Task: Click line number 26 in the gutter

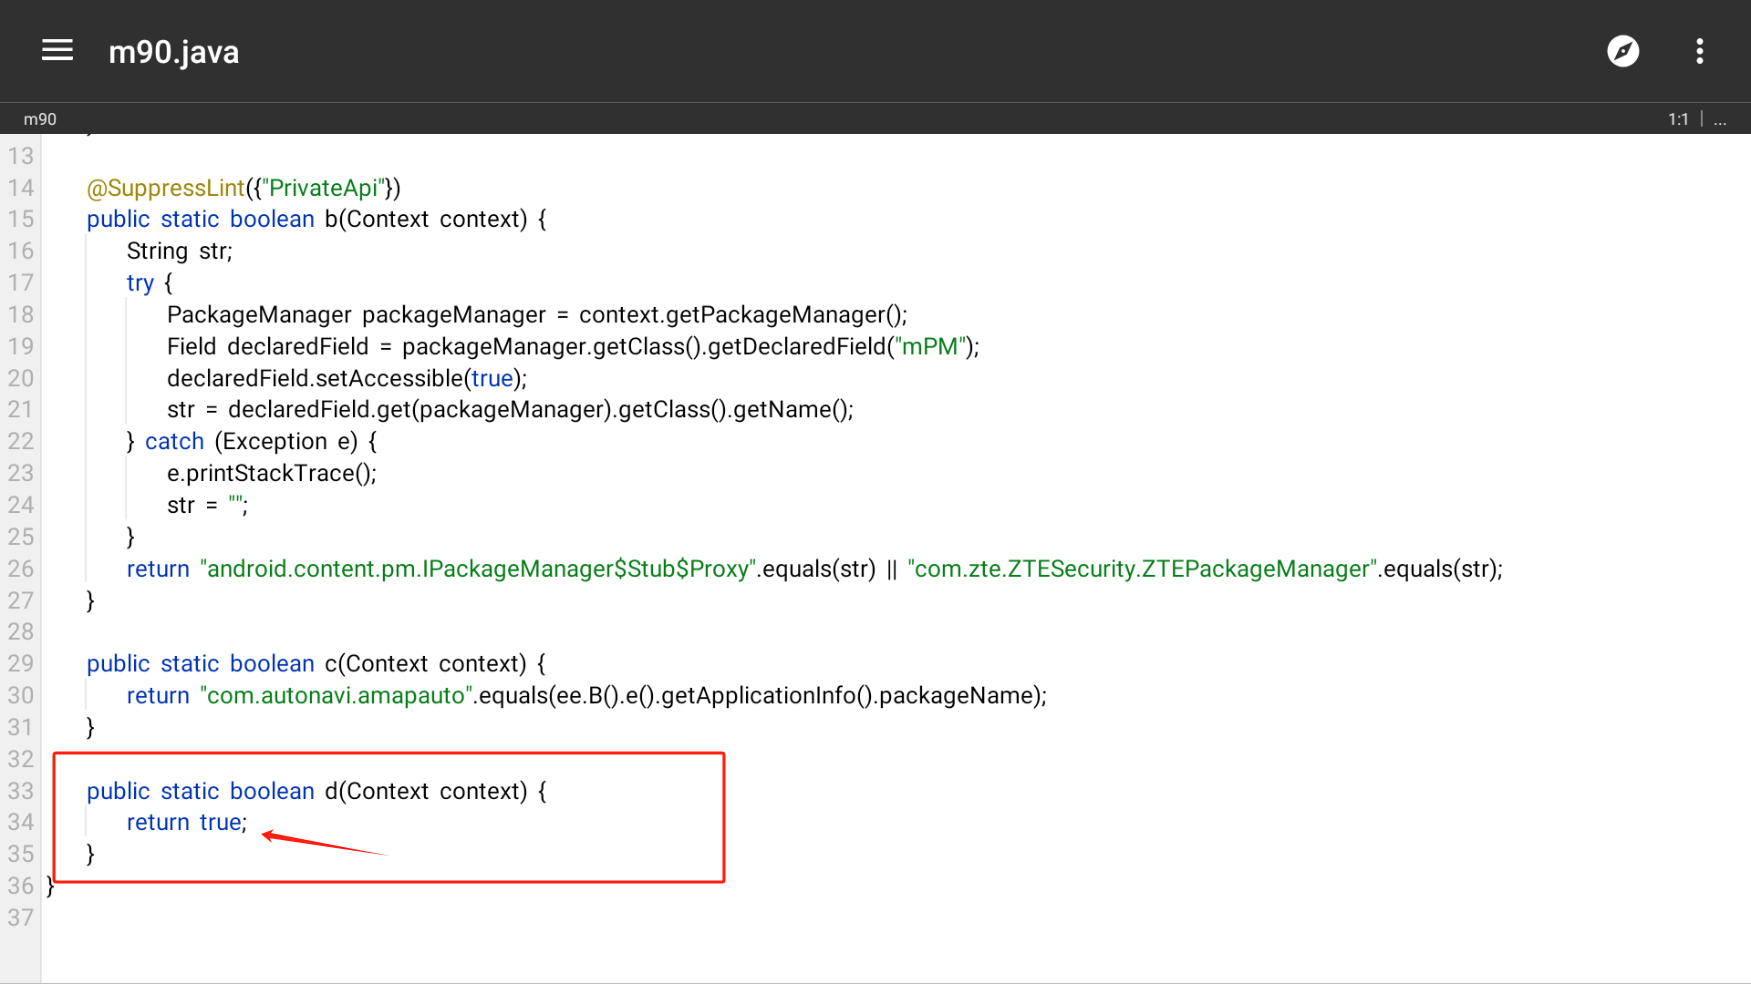Action: pos(21,569)
